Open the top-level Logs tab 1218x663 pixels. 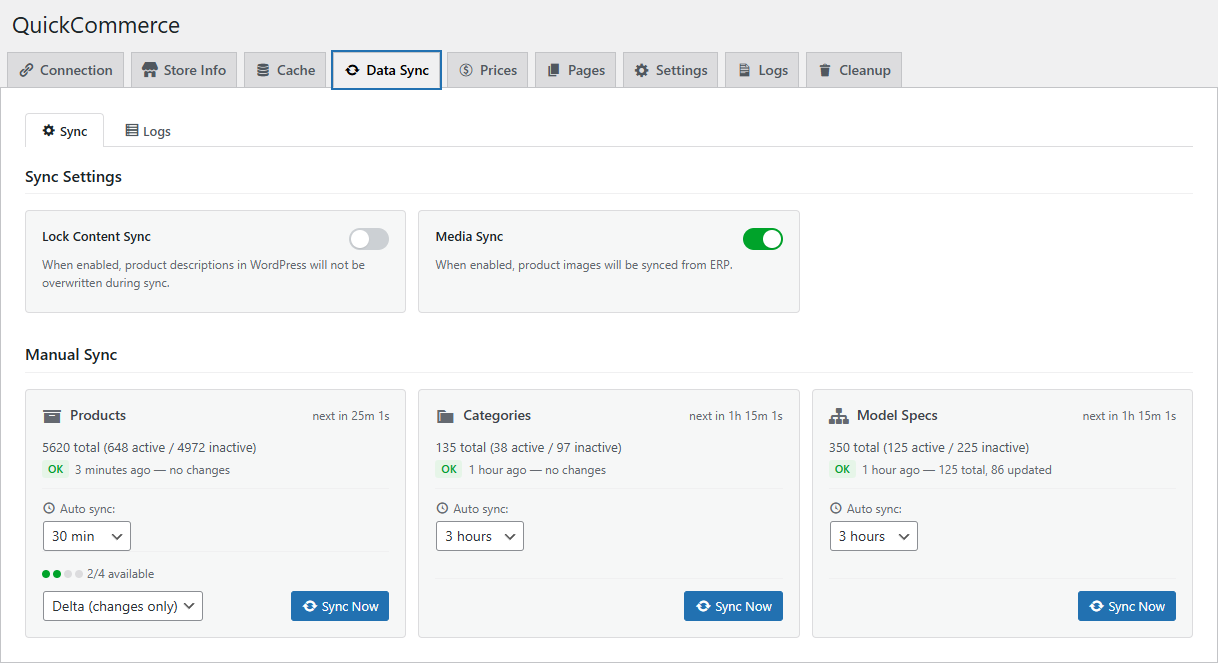point(762,70)
